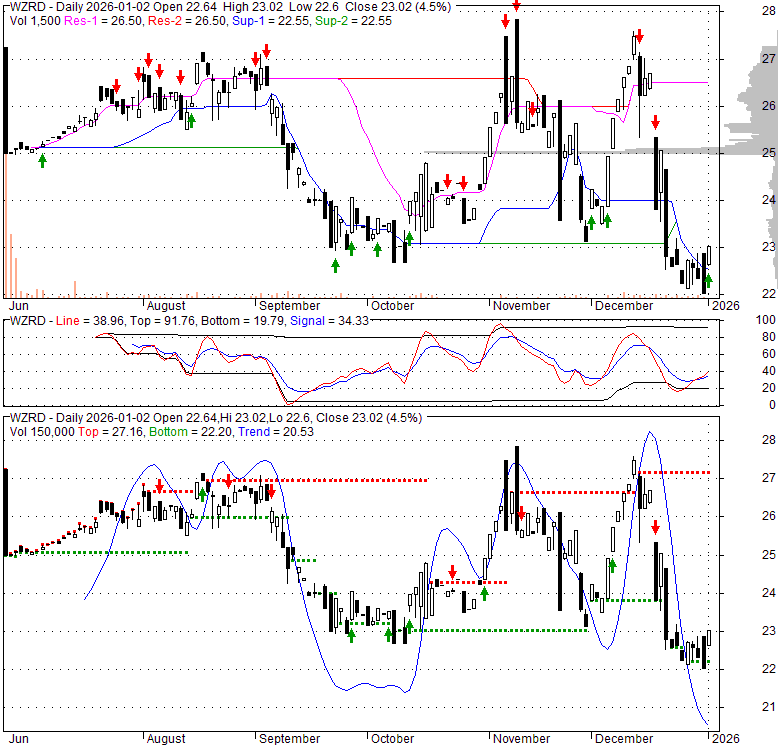Screen dimensions: 780x745
Task: Click the Top = 27.16 label in the lower price chart
Action: coord(110,432)
